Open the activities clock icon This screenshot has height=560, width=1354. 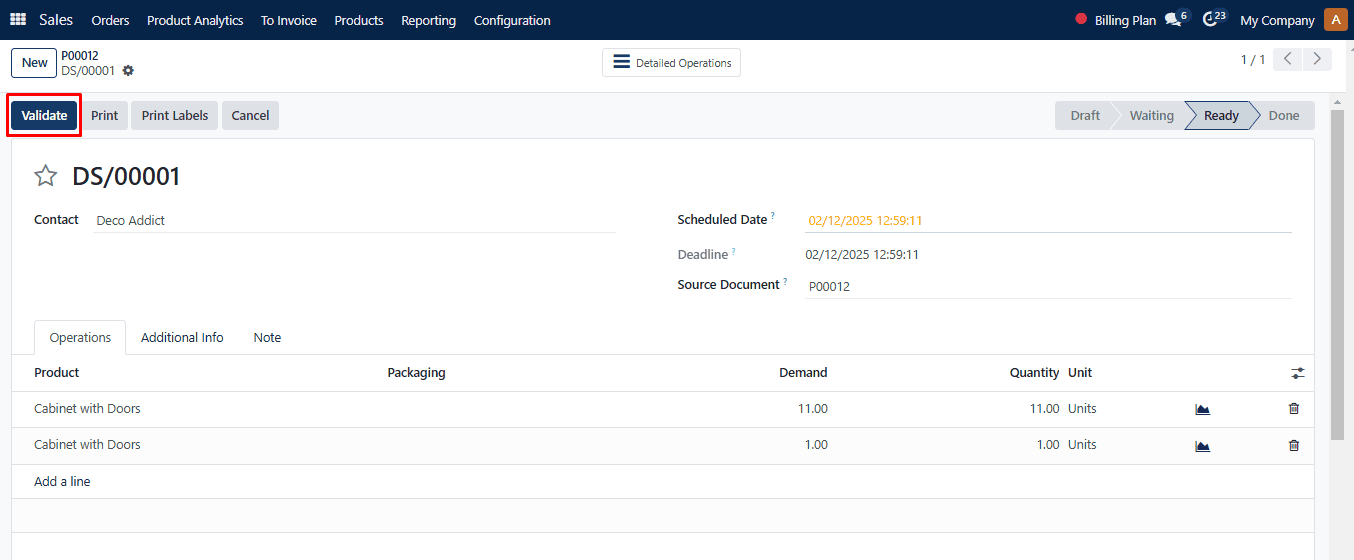(x=1213, y=19)
